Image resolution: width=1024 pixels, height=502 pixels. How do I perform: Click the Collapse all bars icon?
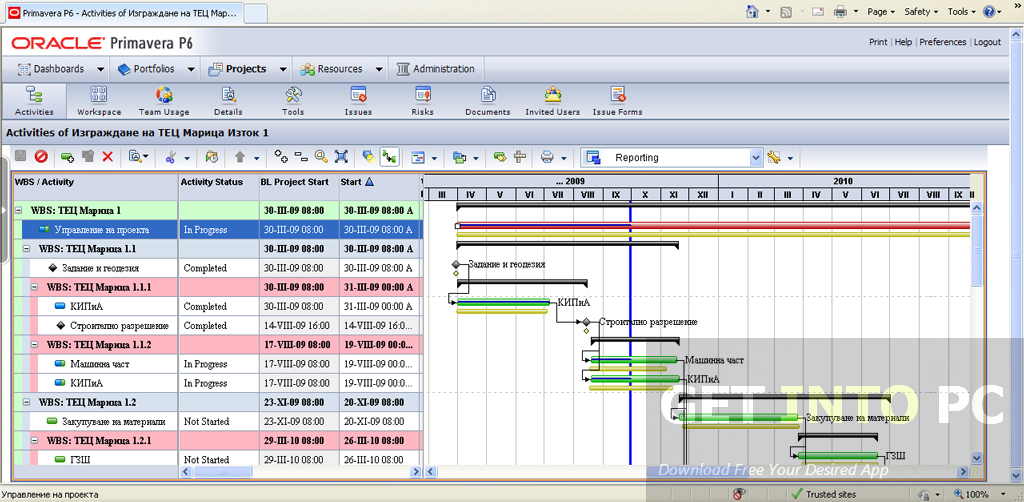(301, 157)
